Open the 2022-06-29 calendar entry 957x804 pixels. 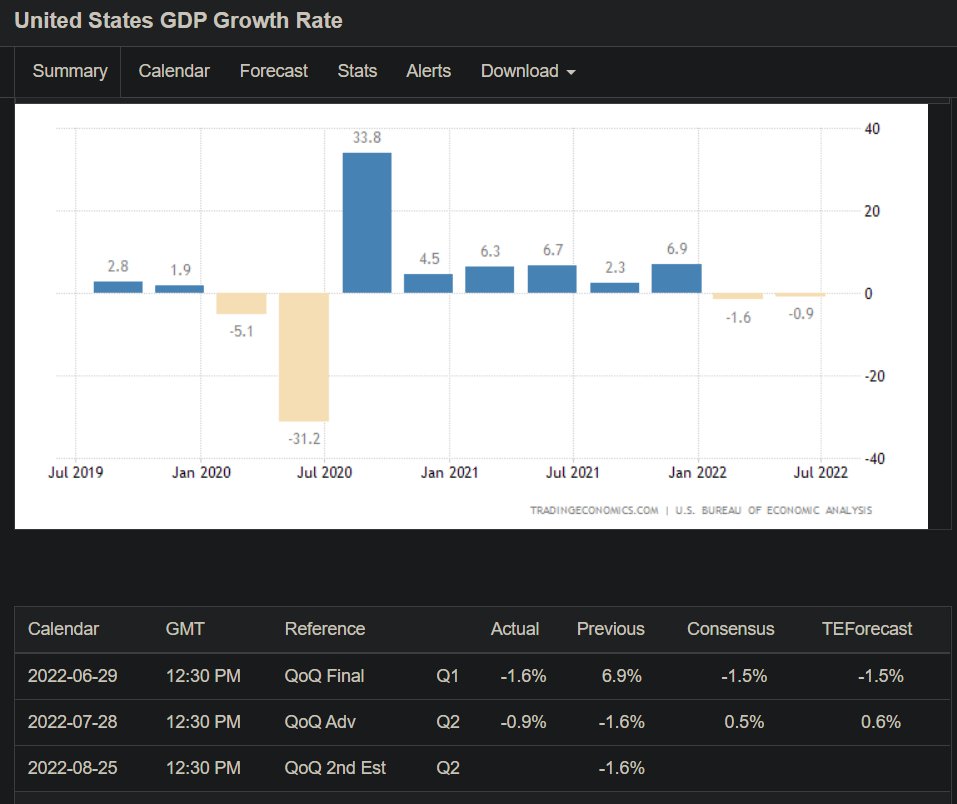(73, 676)
